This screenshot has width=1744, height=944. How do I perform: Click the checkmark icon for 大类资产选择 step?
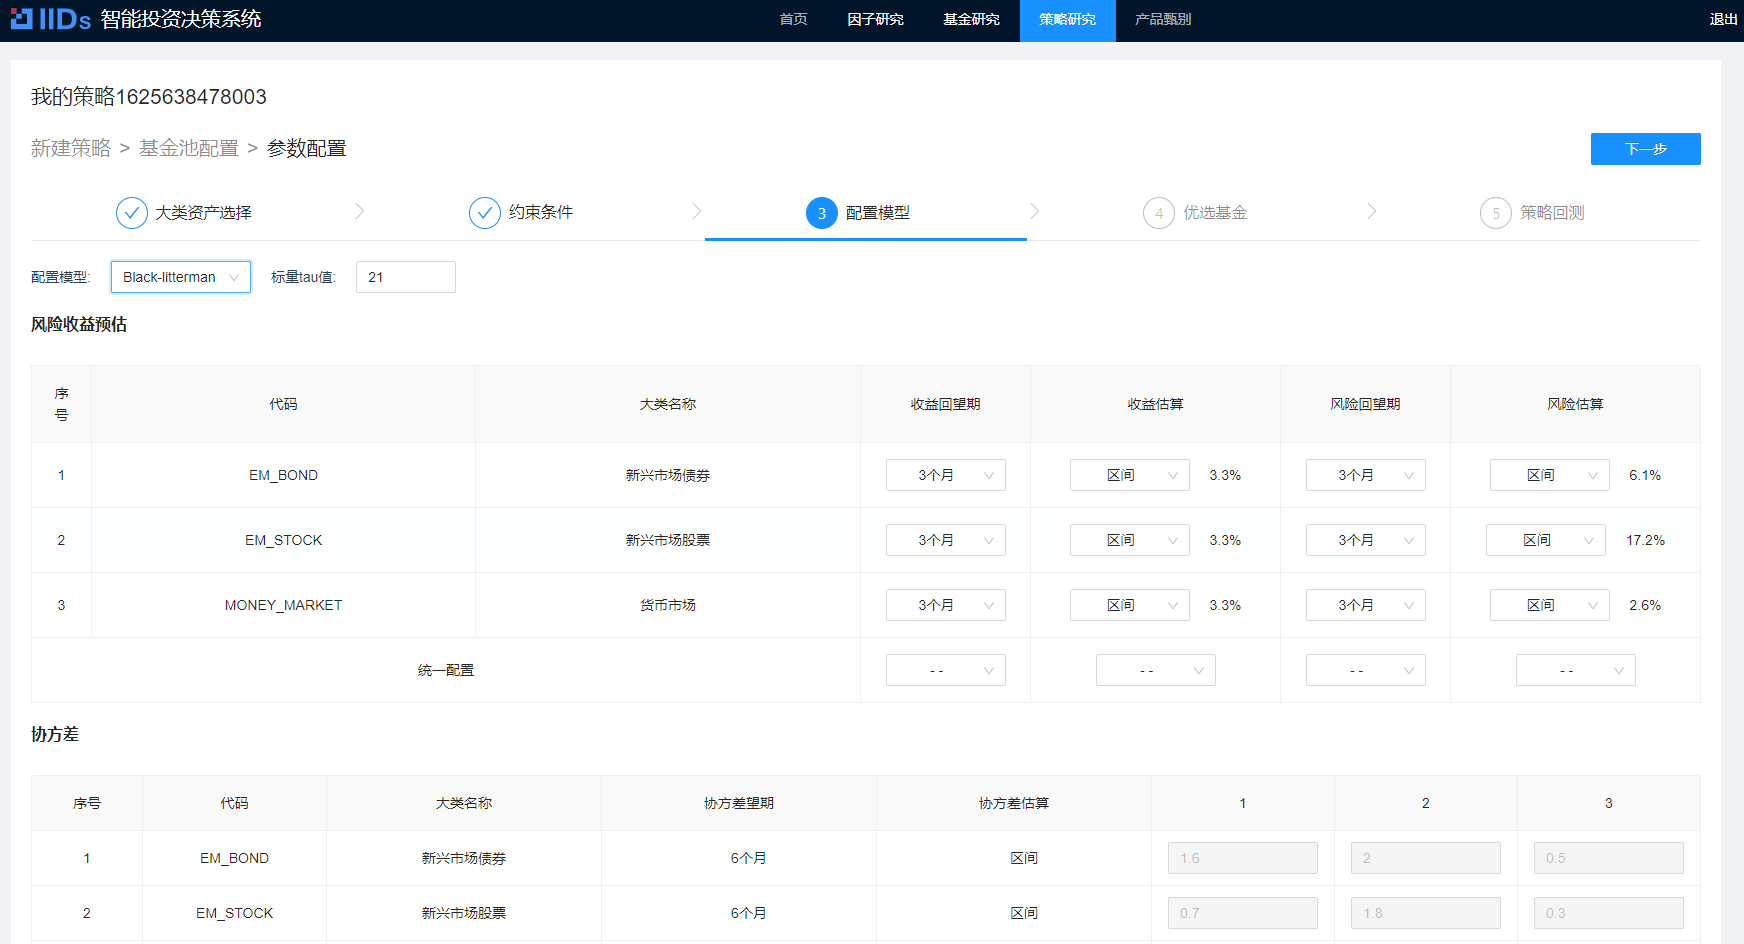[x=132, y=213]
